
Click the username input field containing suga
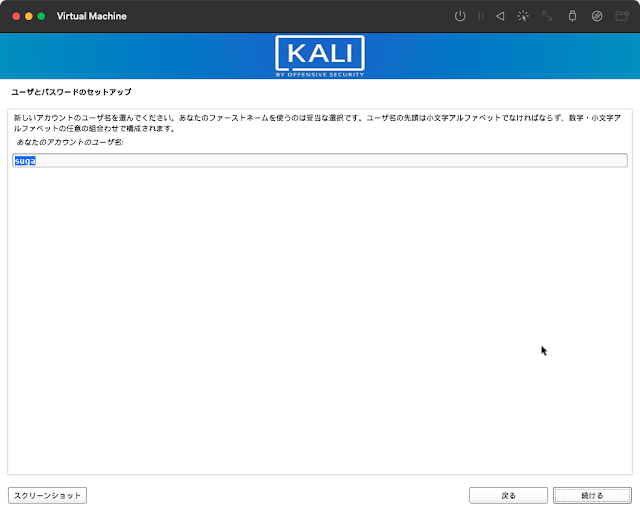pyautogui.click(x=320, y=160)
